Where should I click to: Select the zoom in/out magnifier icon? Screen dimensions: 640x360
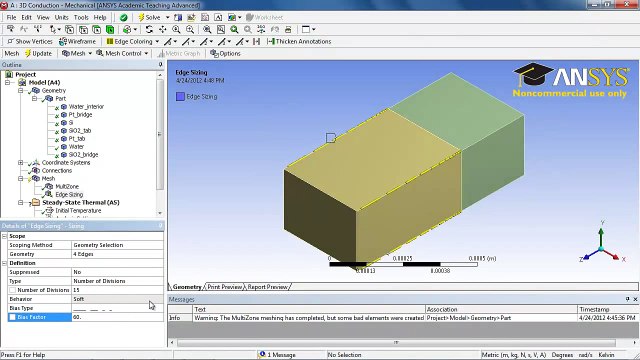[176, 29]
